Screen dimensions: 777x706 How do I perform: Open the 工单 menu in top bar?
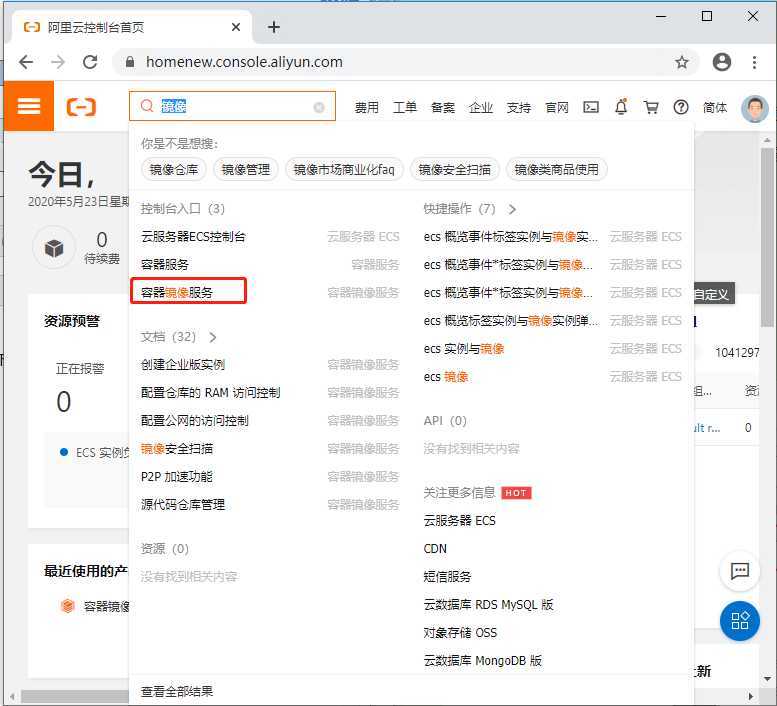pyautogui.click(x=405, y=107)
